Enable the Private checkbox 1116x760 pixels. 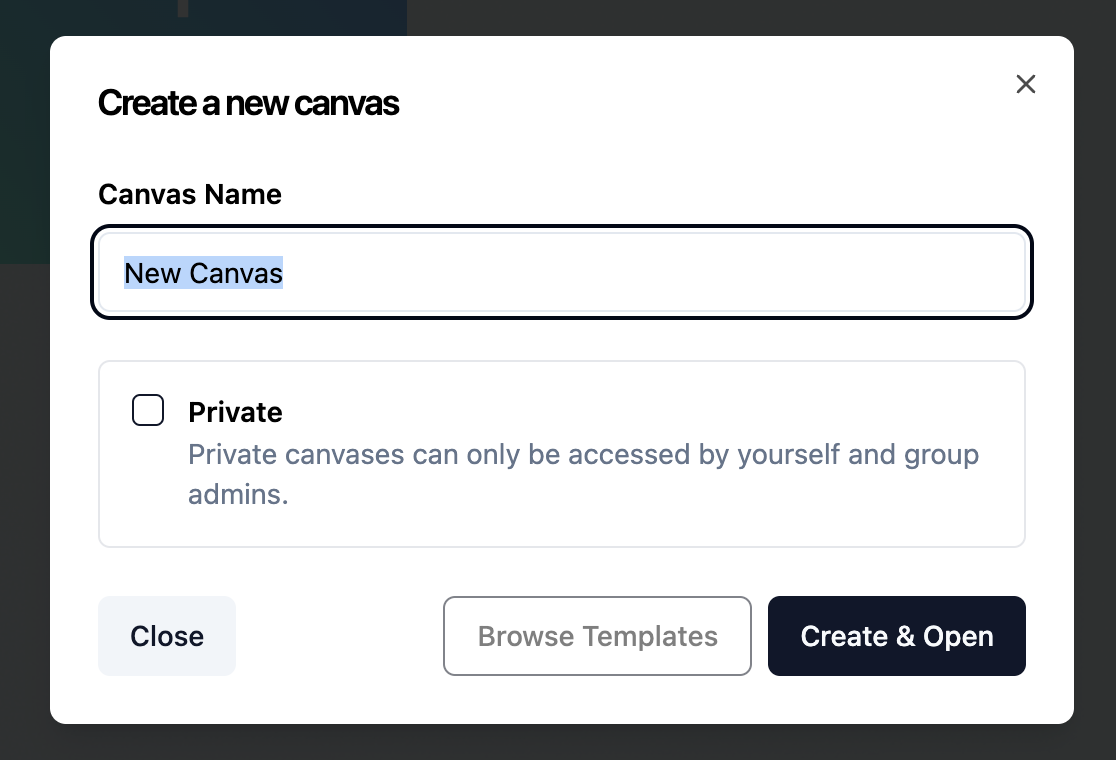coord(148,410)
